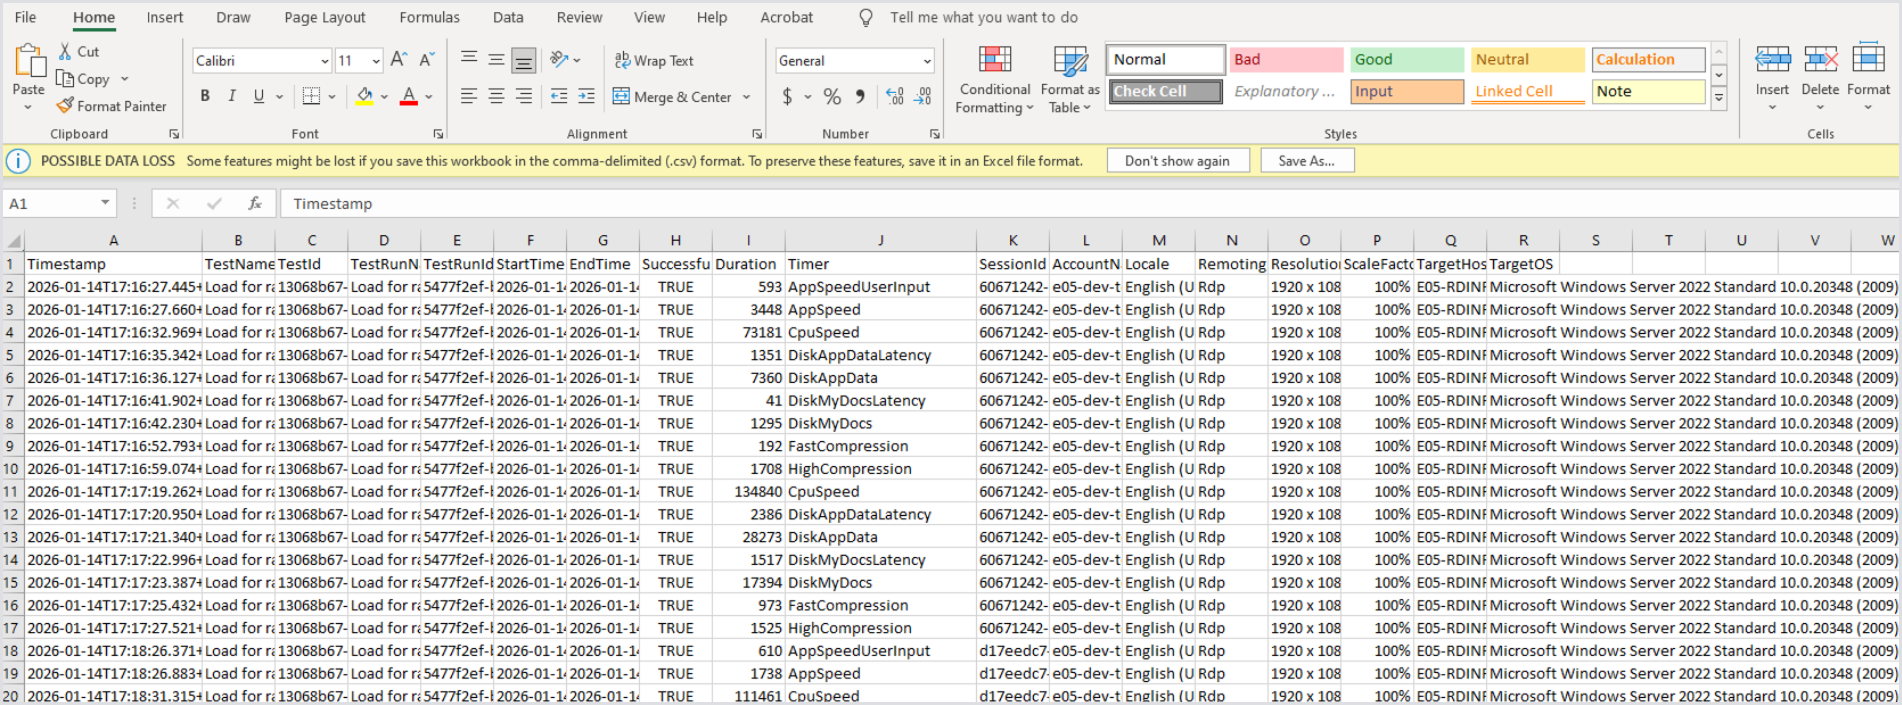Click the Cut scissors icon
This screenshot has height=705, width=1902.
tap(65, 51)
